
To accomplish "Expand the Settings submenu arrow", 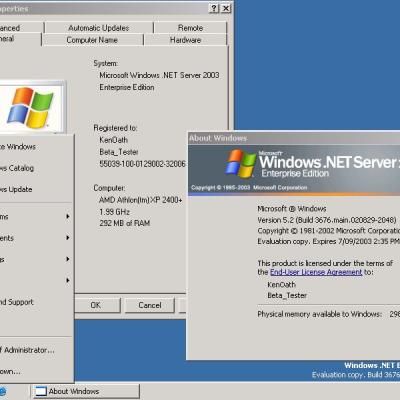I will (68, 259).
